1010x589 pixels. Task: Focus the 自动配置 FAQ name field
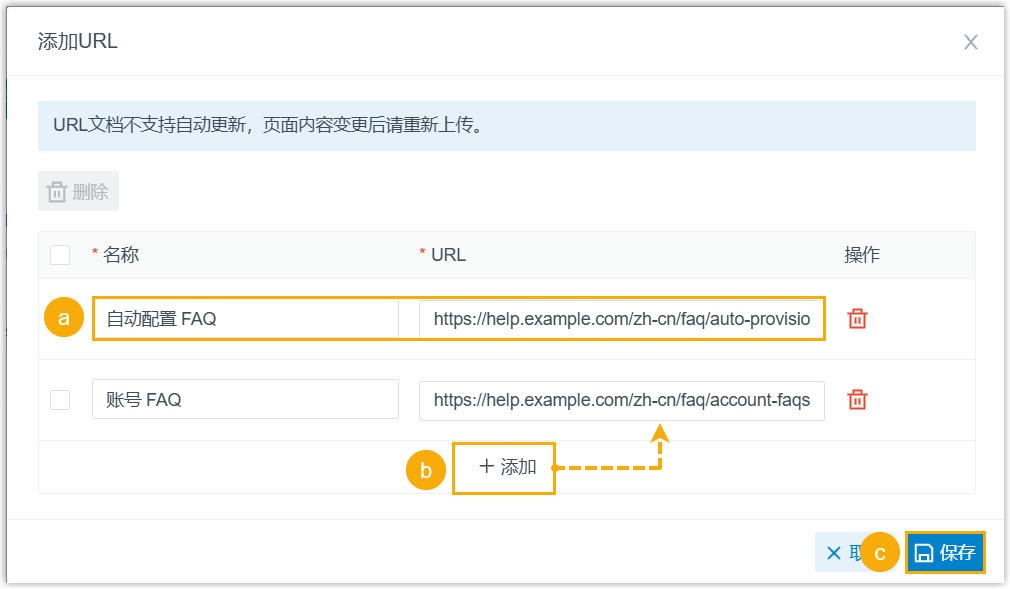pos(245,319)
